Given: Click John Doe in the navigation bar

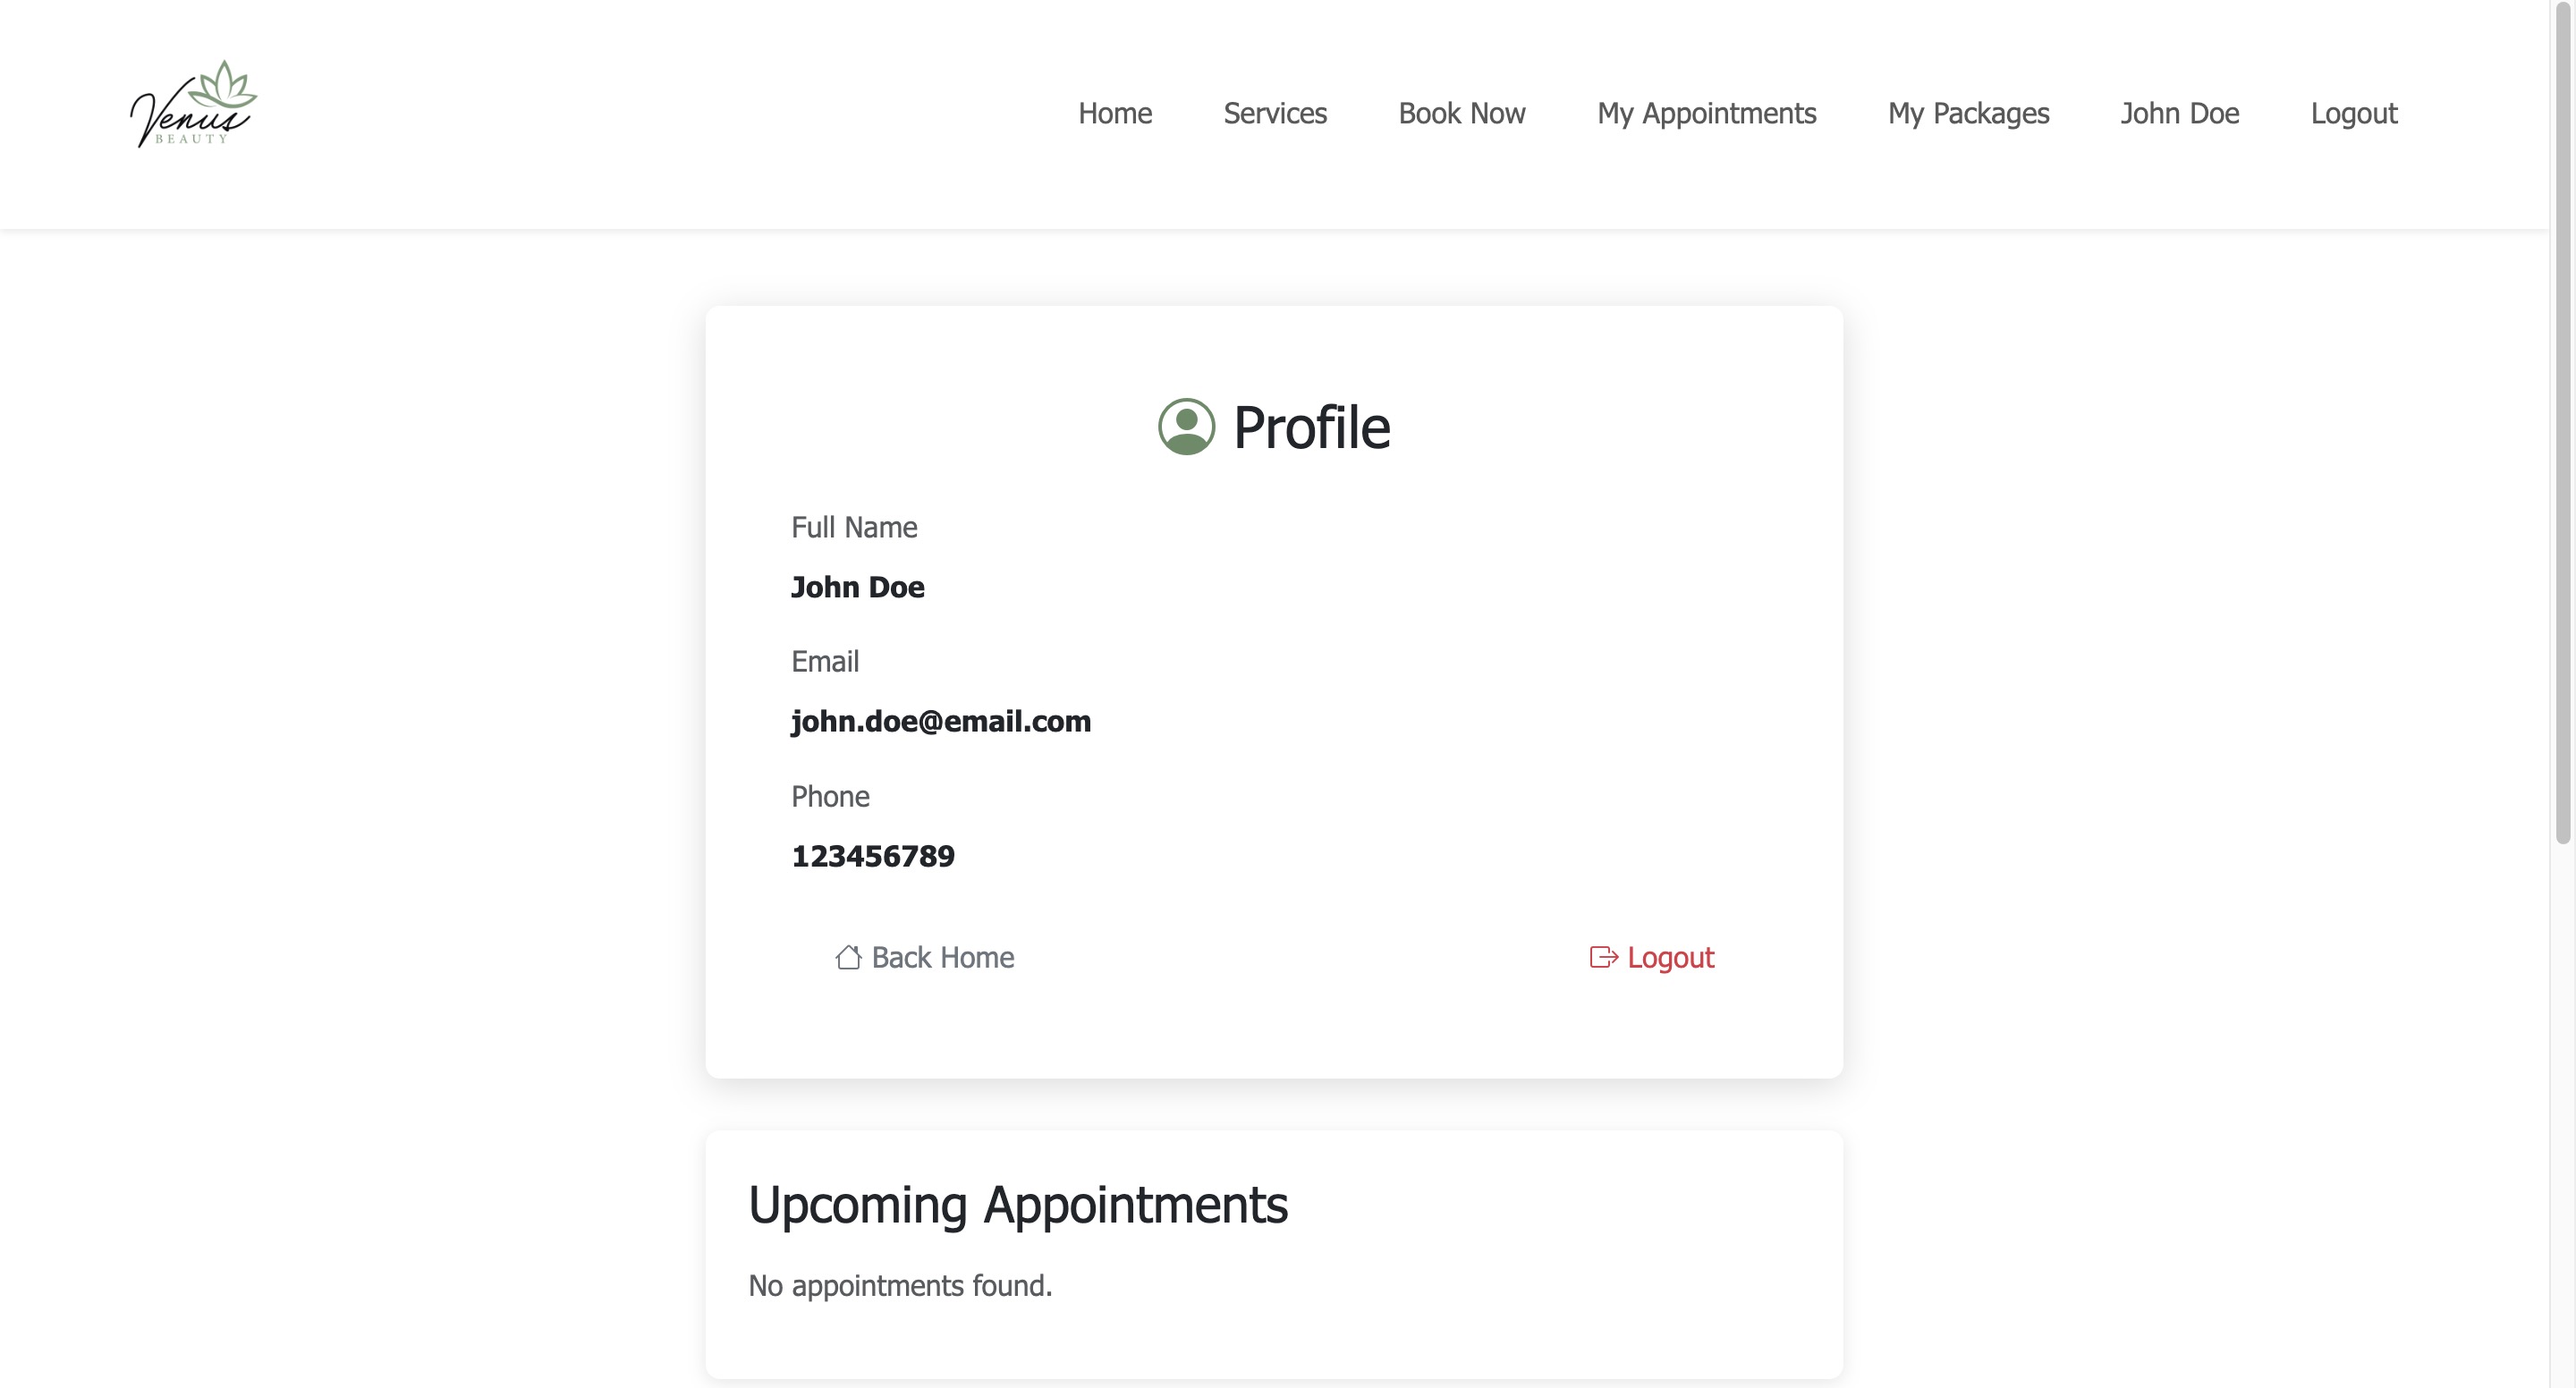Looking at the screenshot, I should pyautogui.click(x=2179, y=114).
